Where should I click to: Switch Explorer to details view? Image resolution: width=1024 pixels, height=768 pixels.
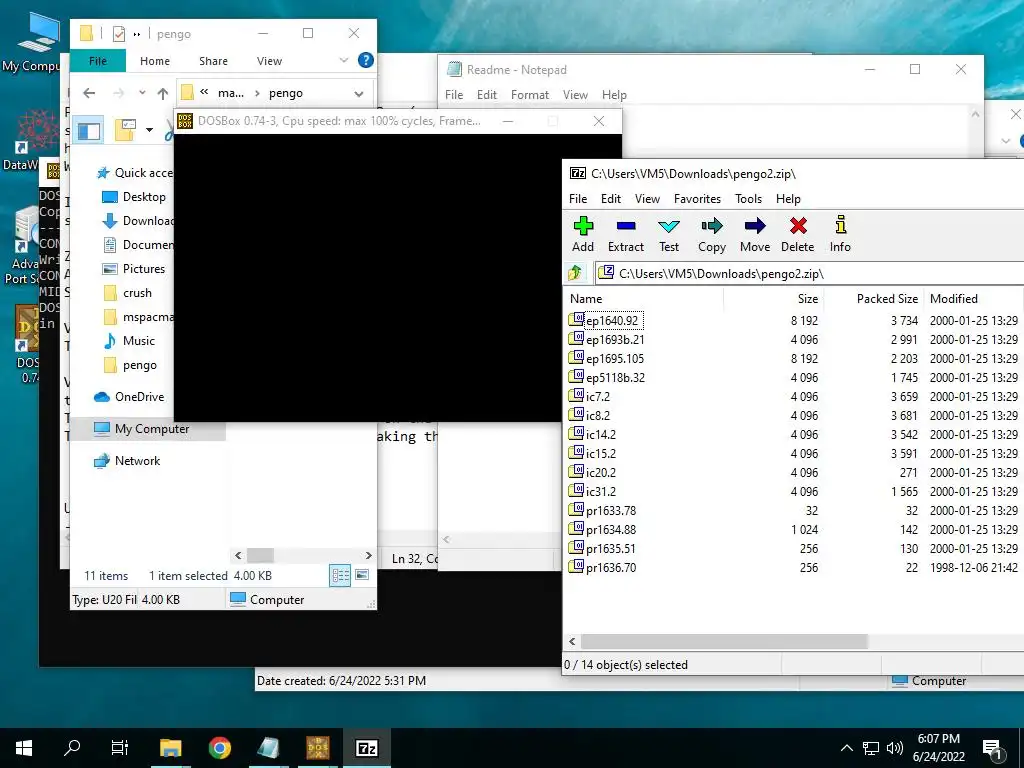tap(340, 575)
